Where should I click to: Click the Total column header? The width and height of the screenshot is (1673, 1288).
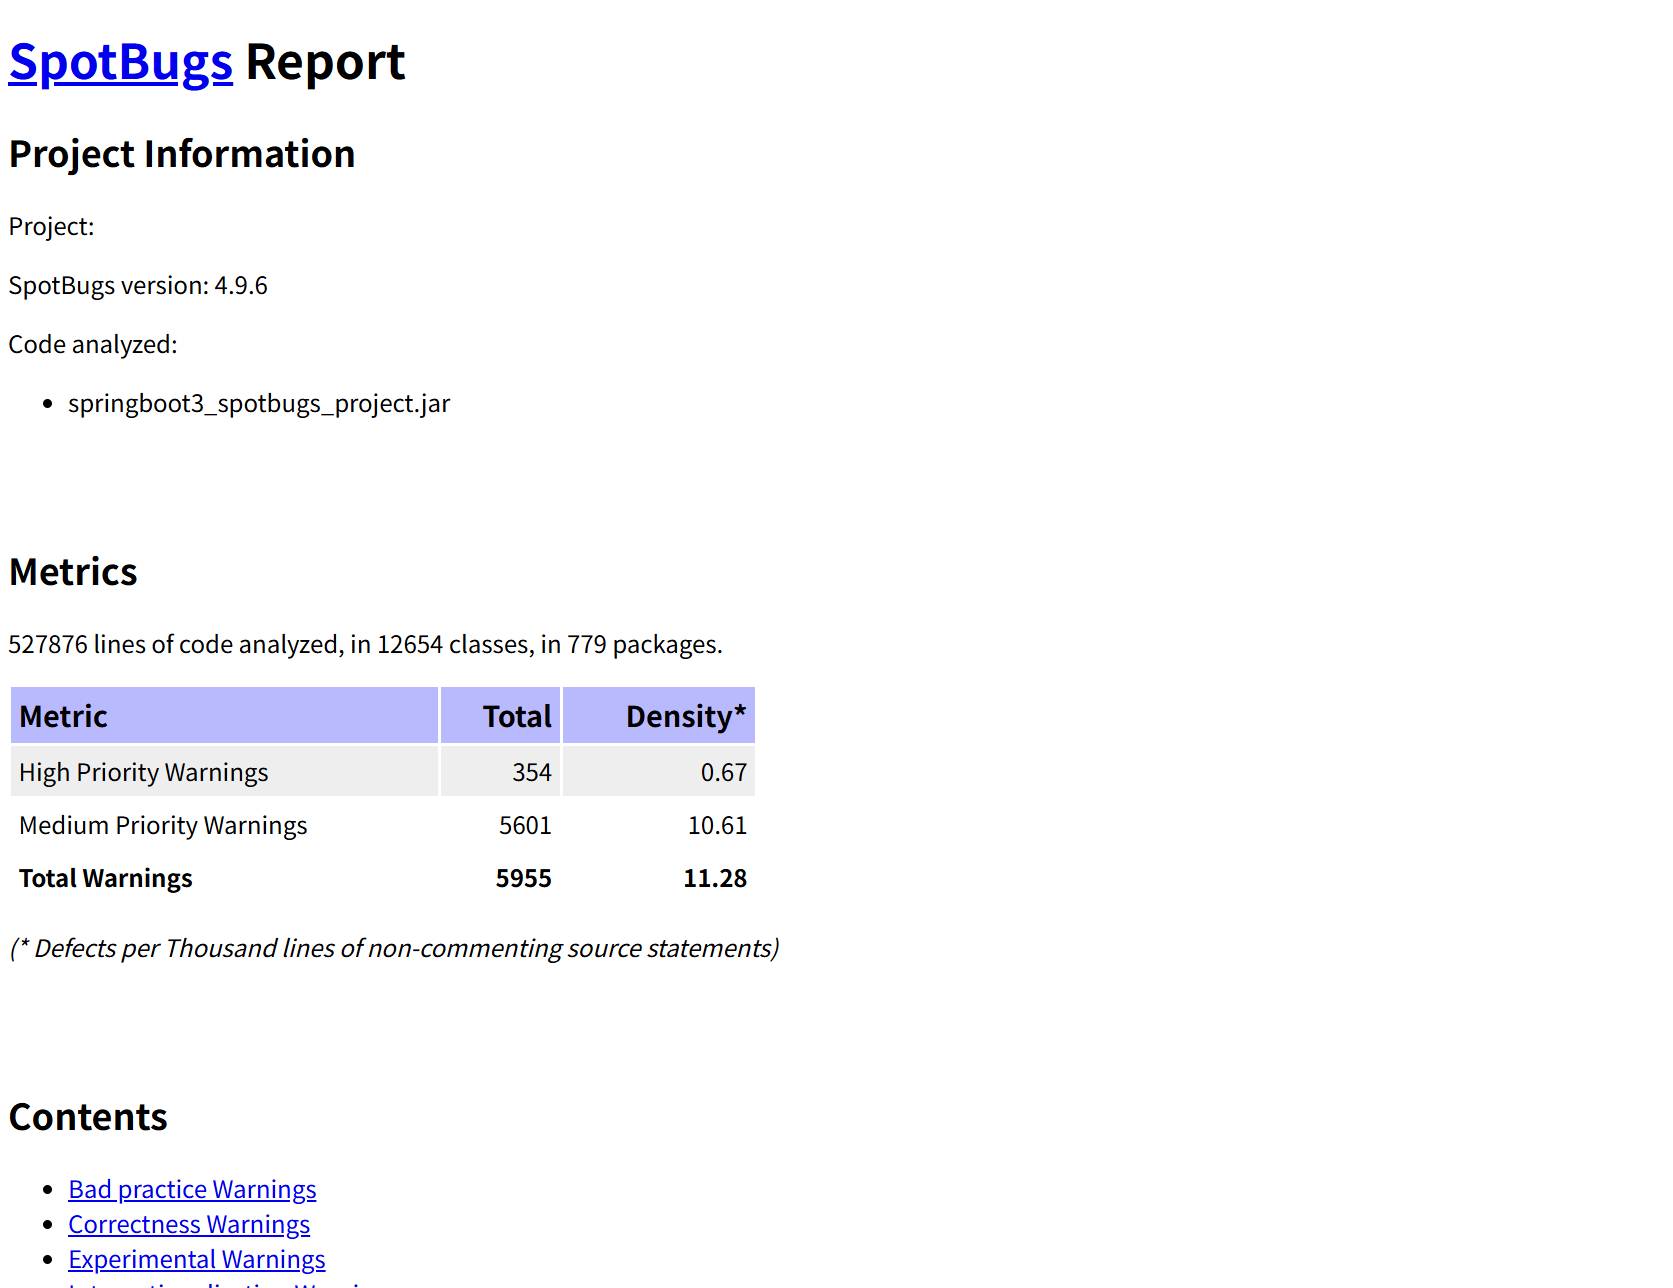[500, 715]
